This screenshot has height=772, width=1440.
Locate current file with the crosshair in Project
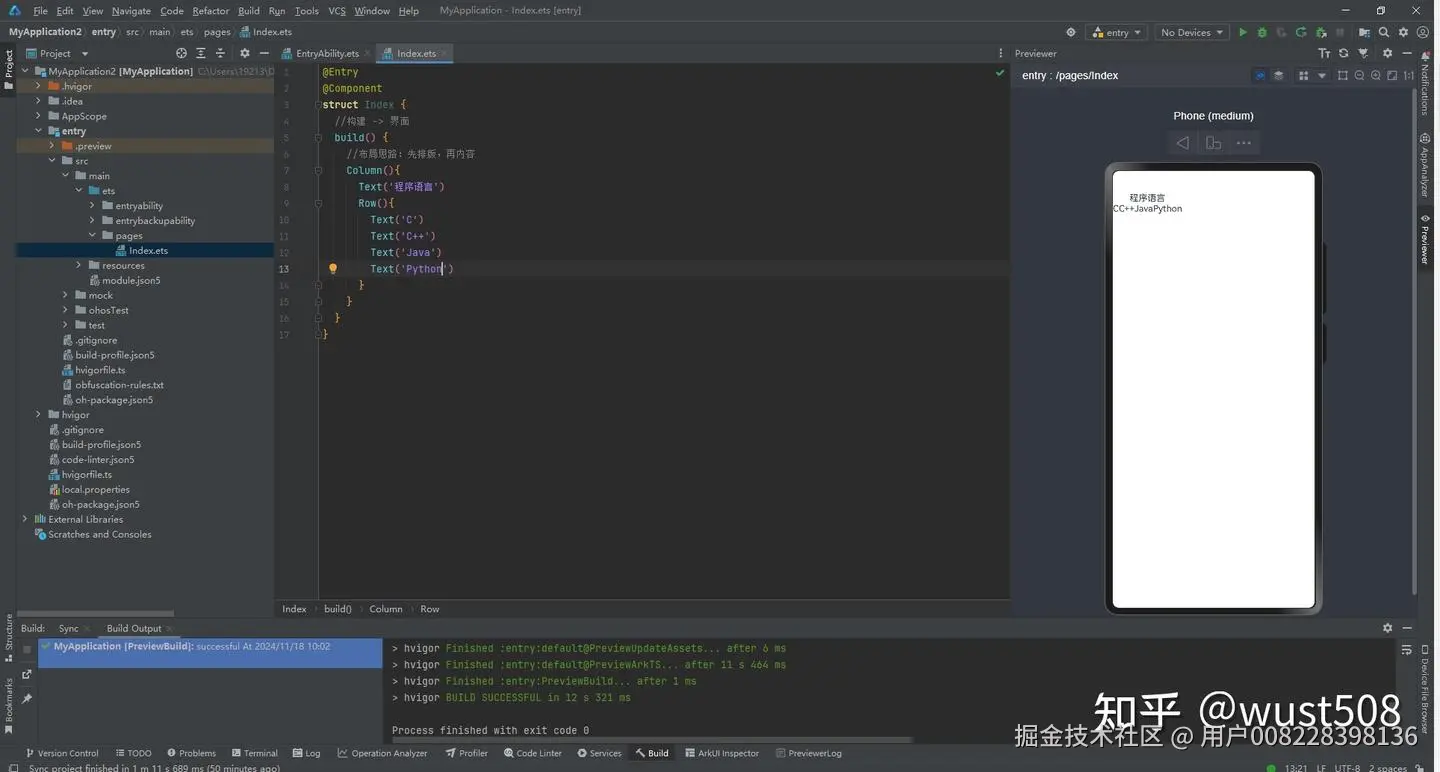[181, 53]
